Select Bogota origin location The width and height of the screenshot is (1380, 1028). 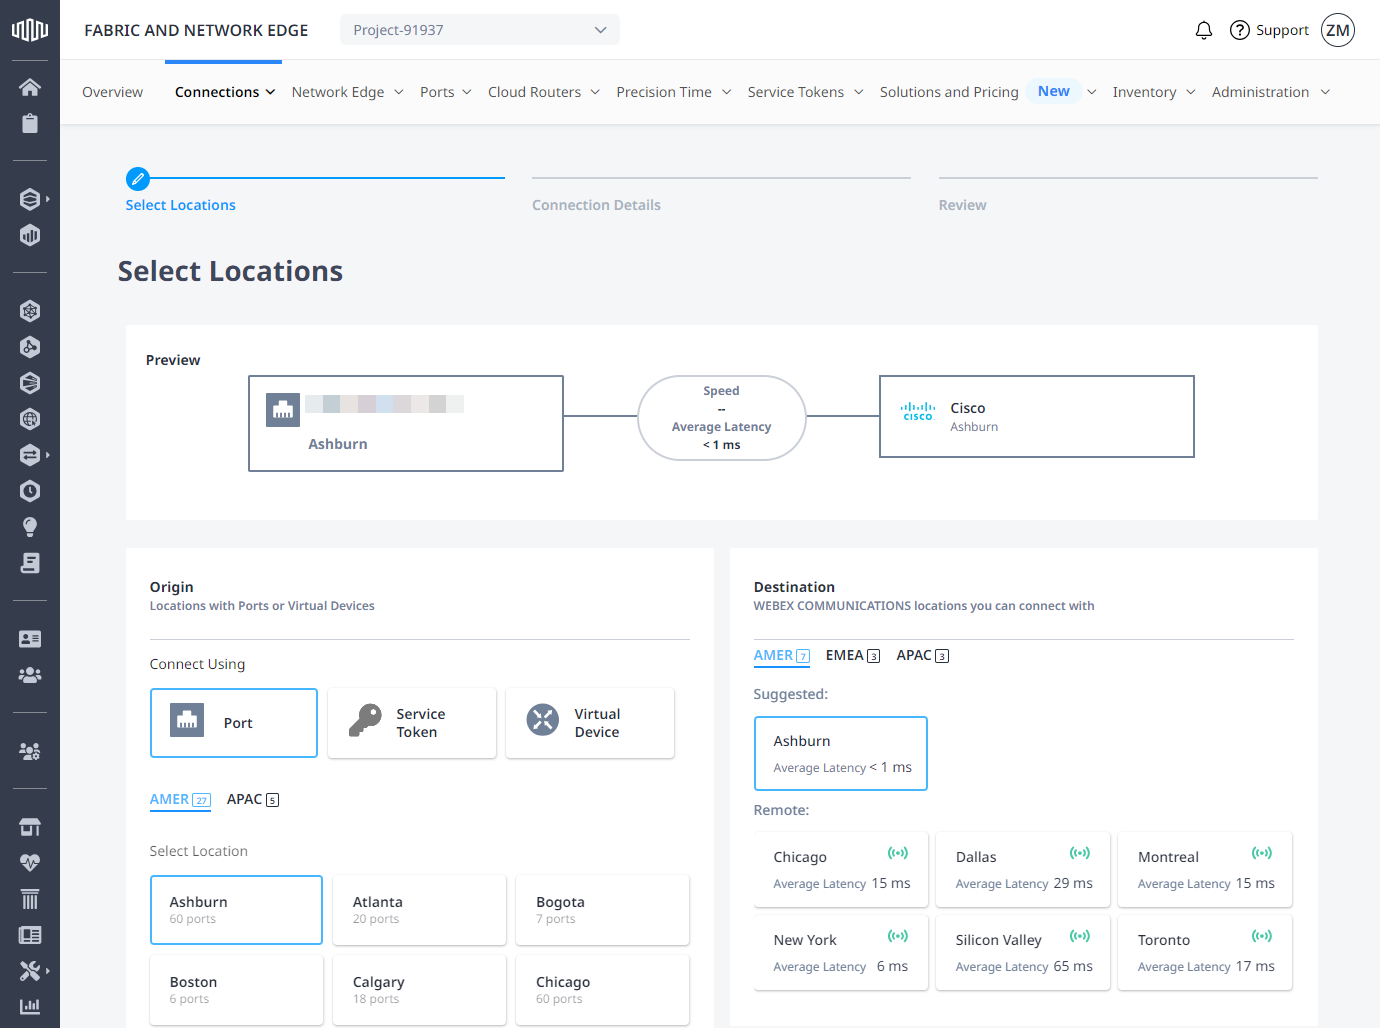pyautogui.click(x=602, y=910)
